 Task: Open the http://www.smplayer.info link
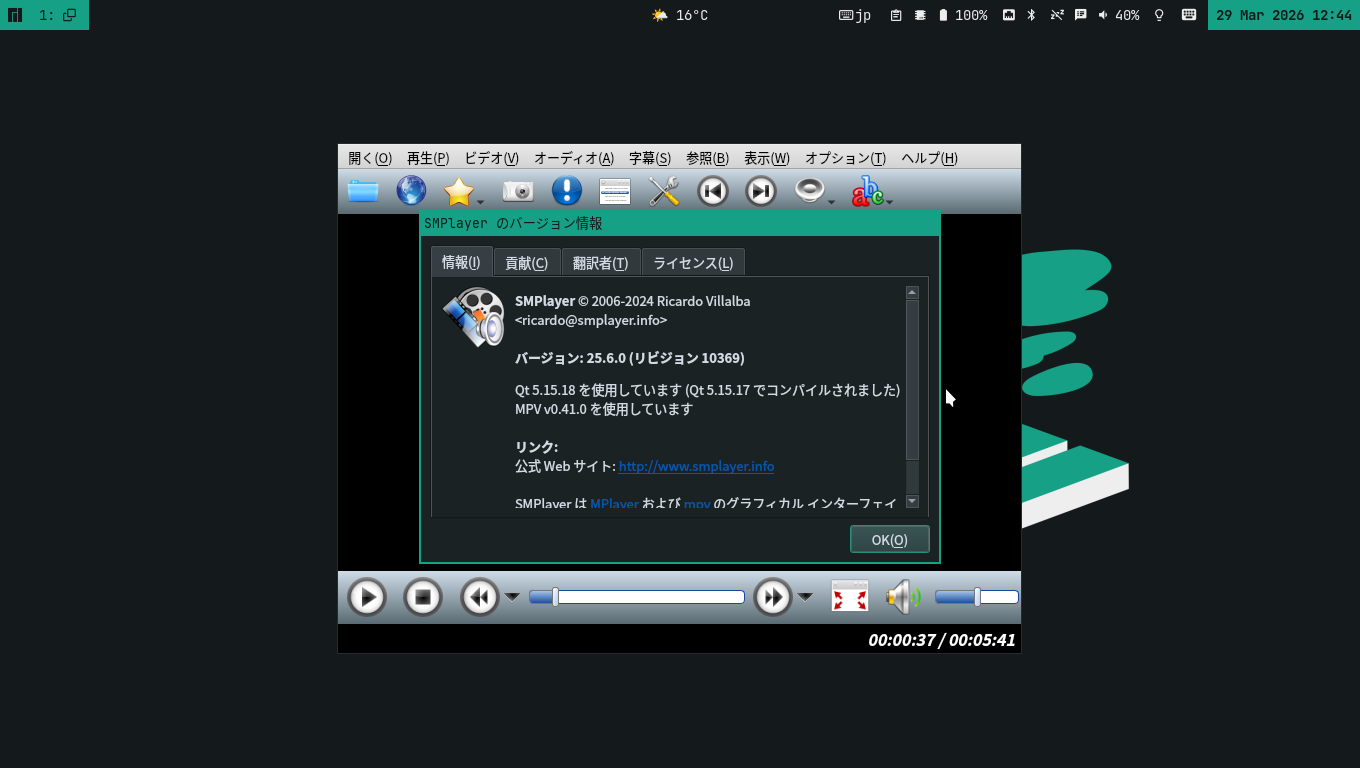[x=696, y=466]
